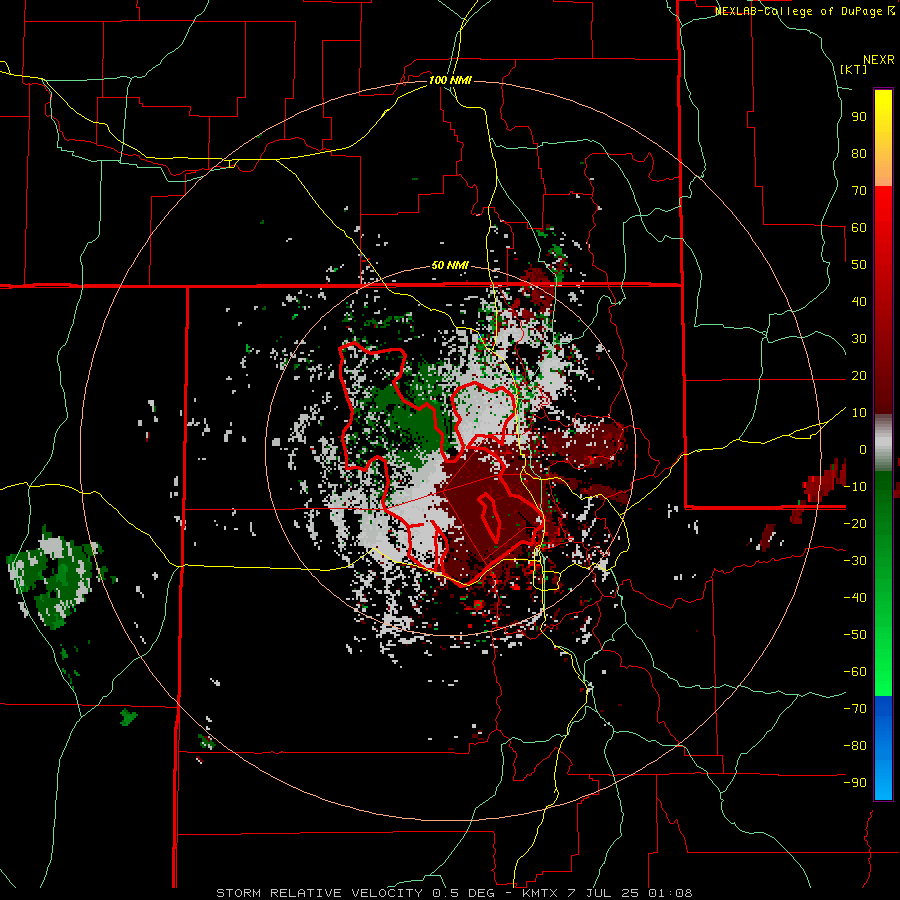Click the "01:08" timestamp in caption
Screen dimensions: 900x900
click(x=670, y=893)
